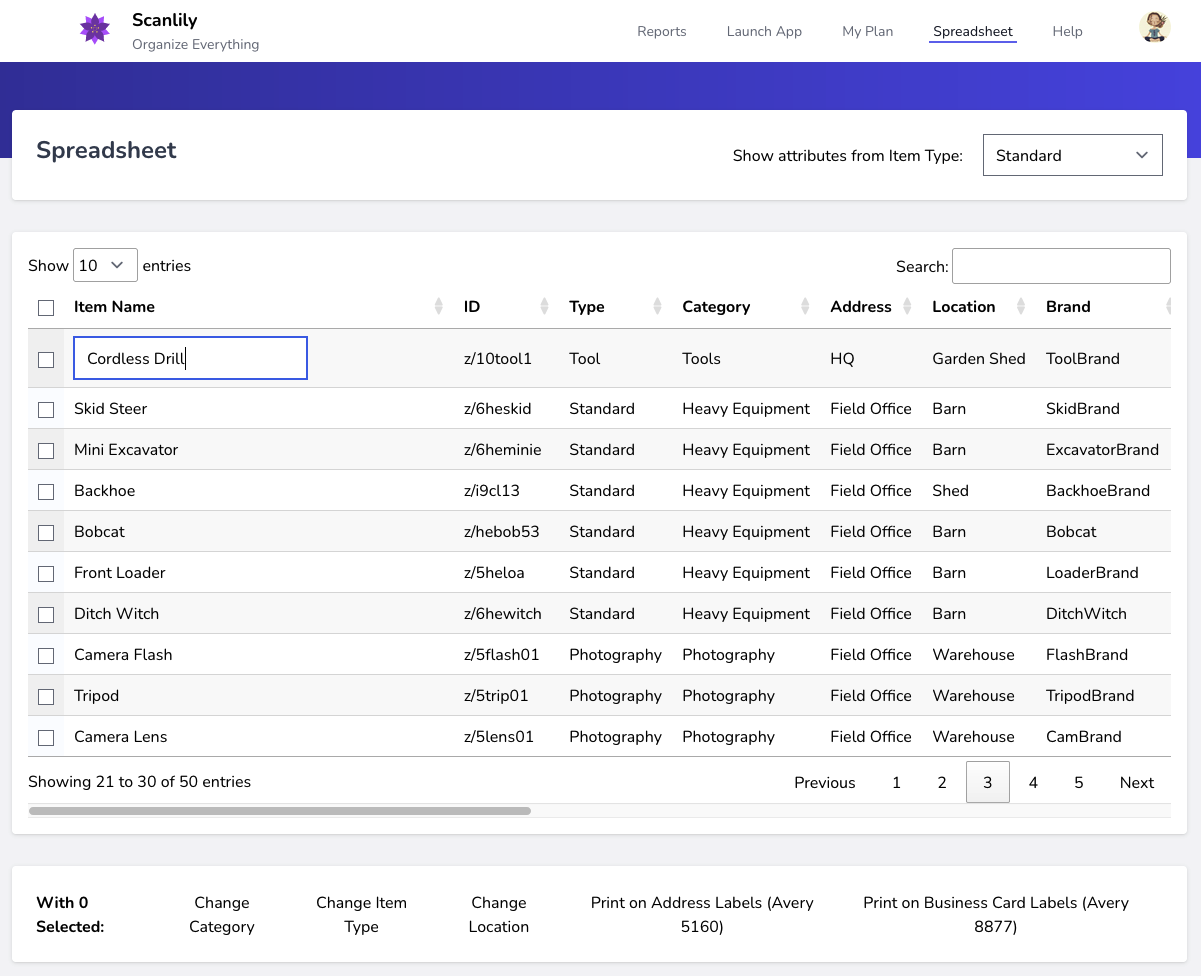Click Print on Address Labels (Avery 5160)

coord(701,914)
